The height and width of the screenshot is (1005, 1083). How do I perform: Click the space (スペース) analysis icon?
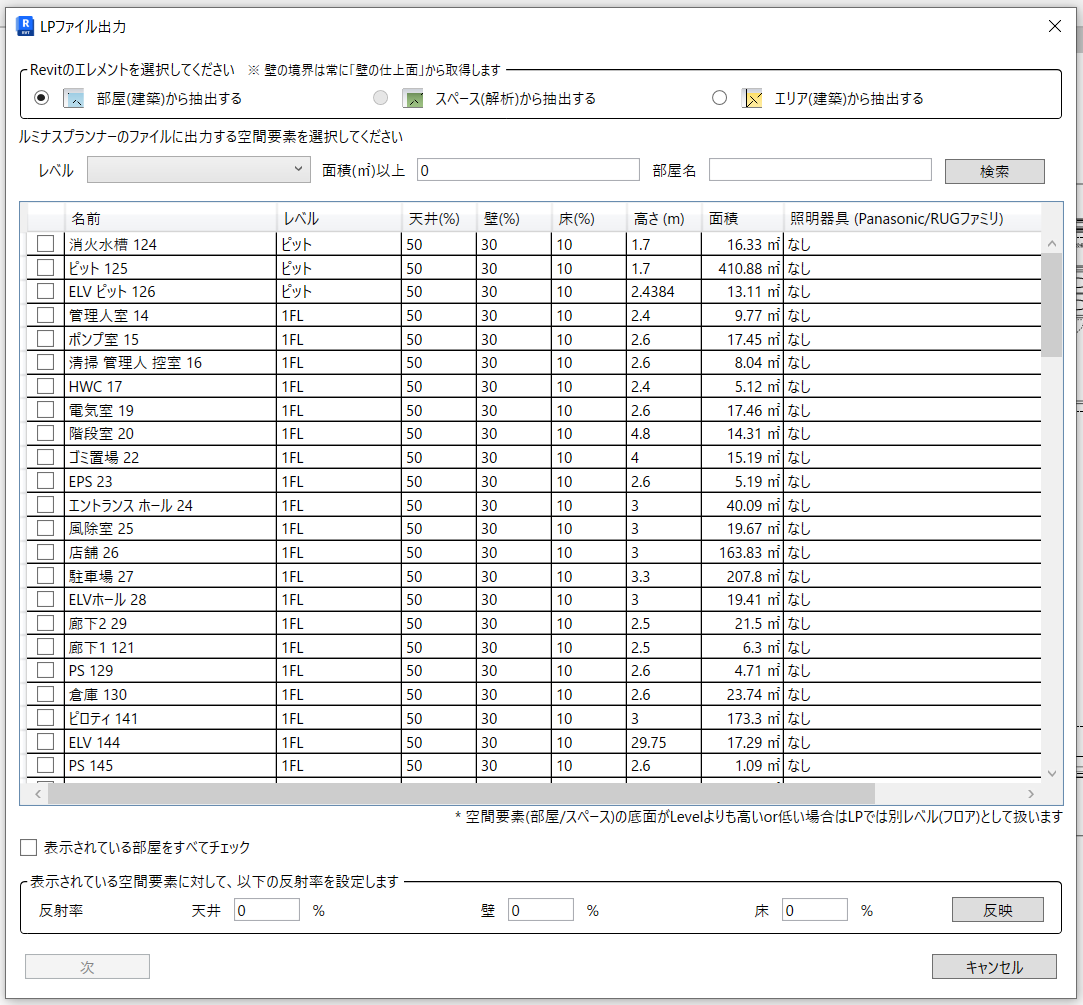coord(413,98)
